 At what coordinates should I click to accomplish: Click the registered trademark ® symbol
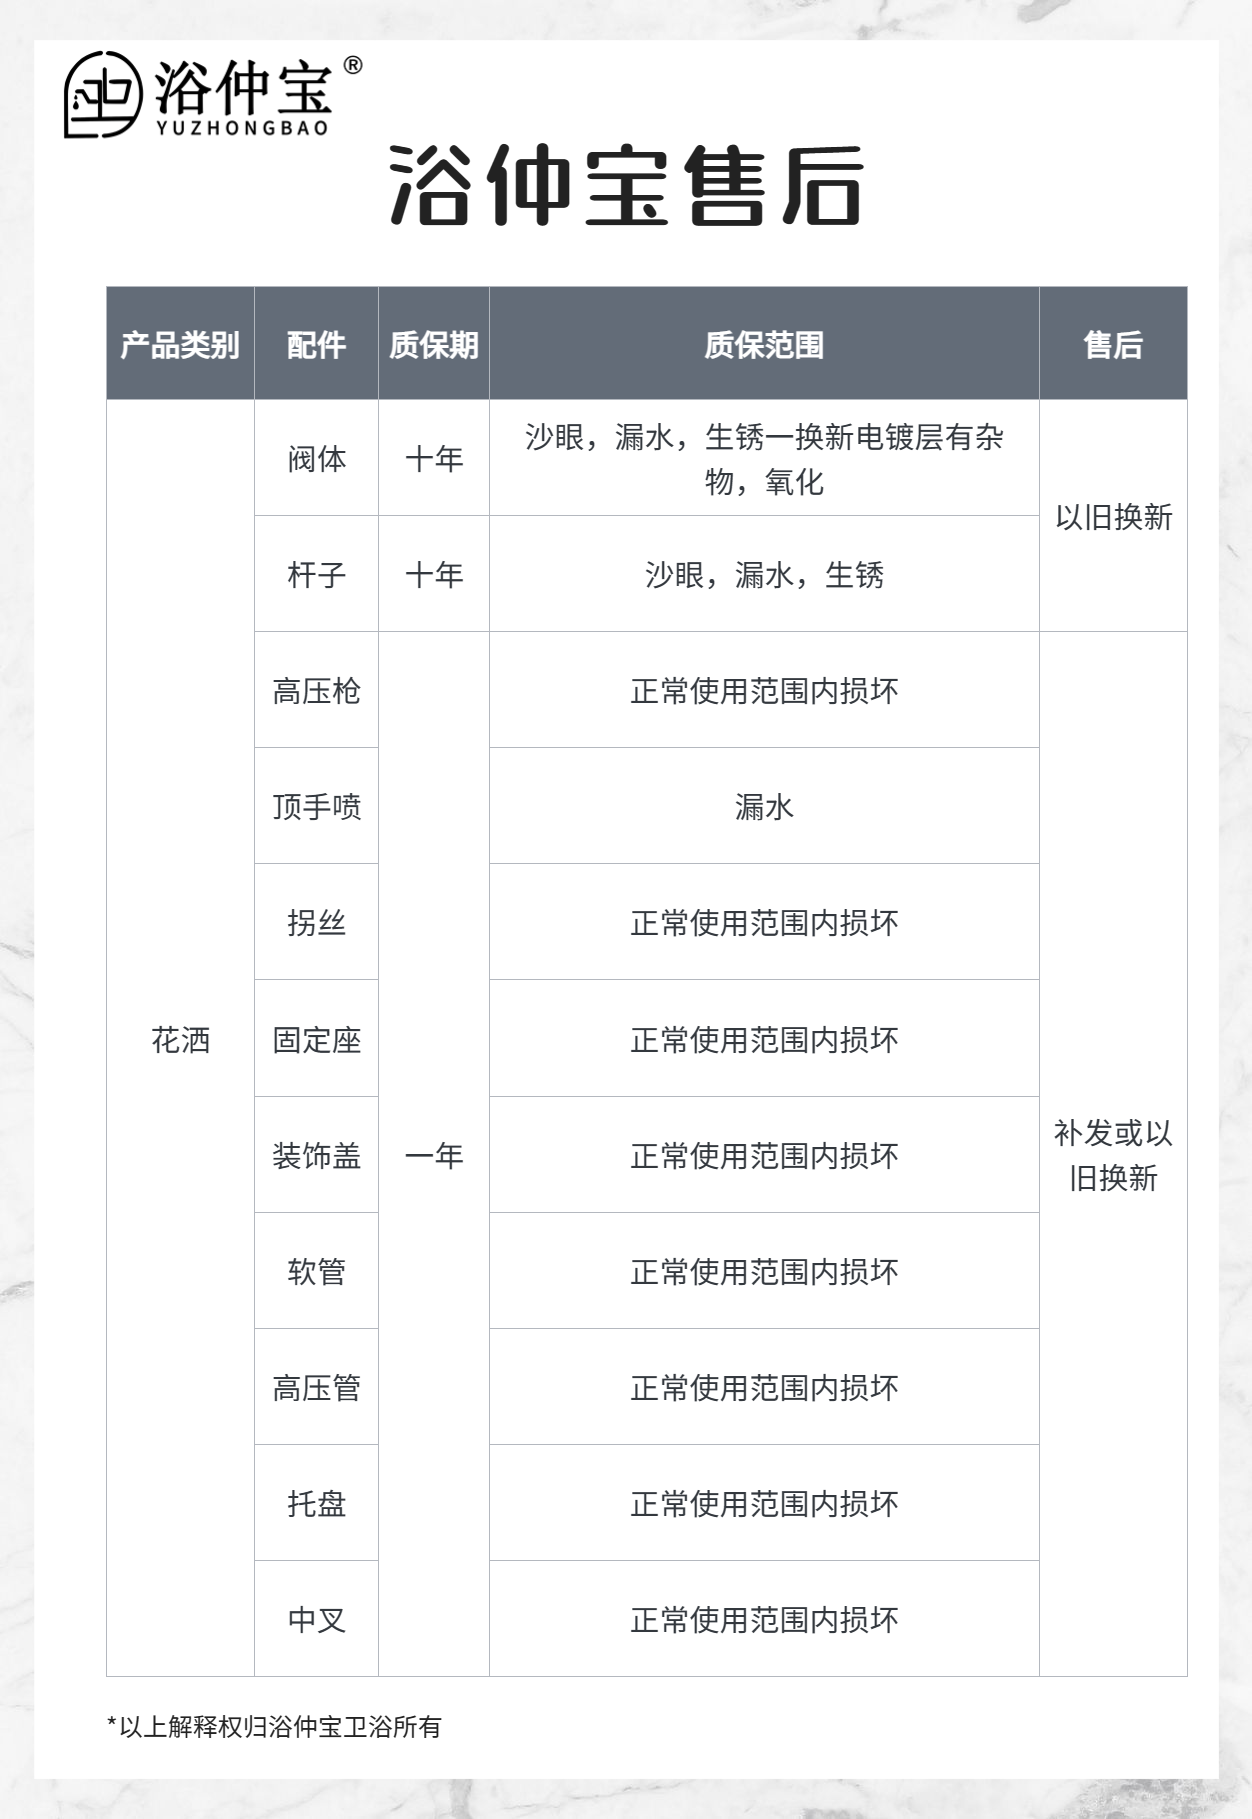tap(353, 66)
